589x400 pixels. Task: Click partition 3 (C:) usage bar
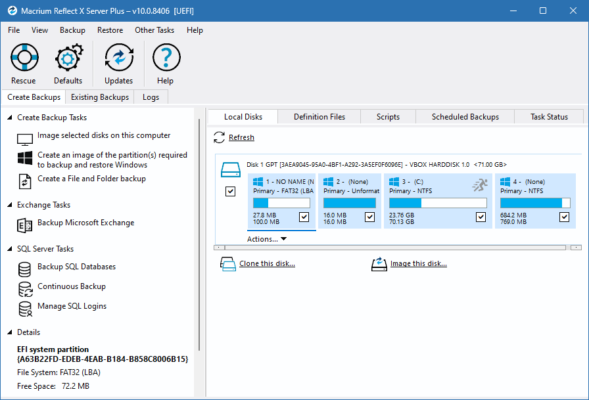(x=438, y=203)
